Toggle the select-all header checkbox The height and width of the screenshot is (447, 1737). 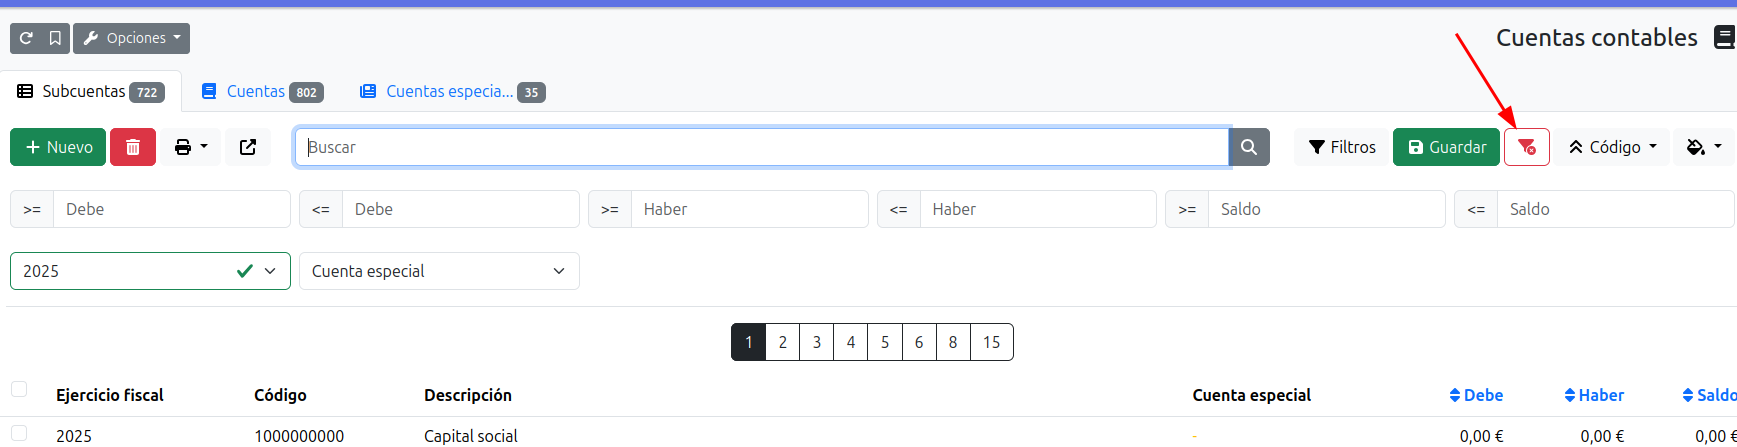19,389
